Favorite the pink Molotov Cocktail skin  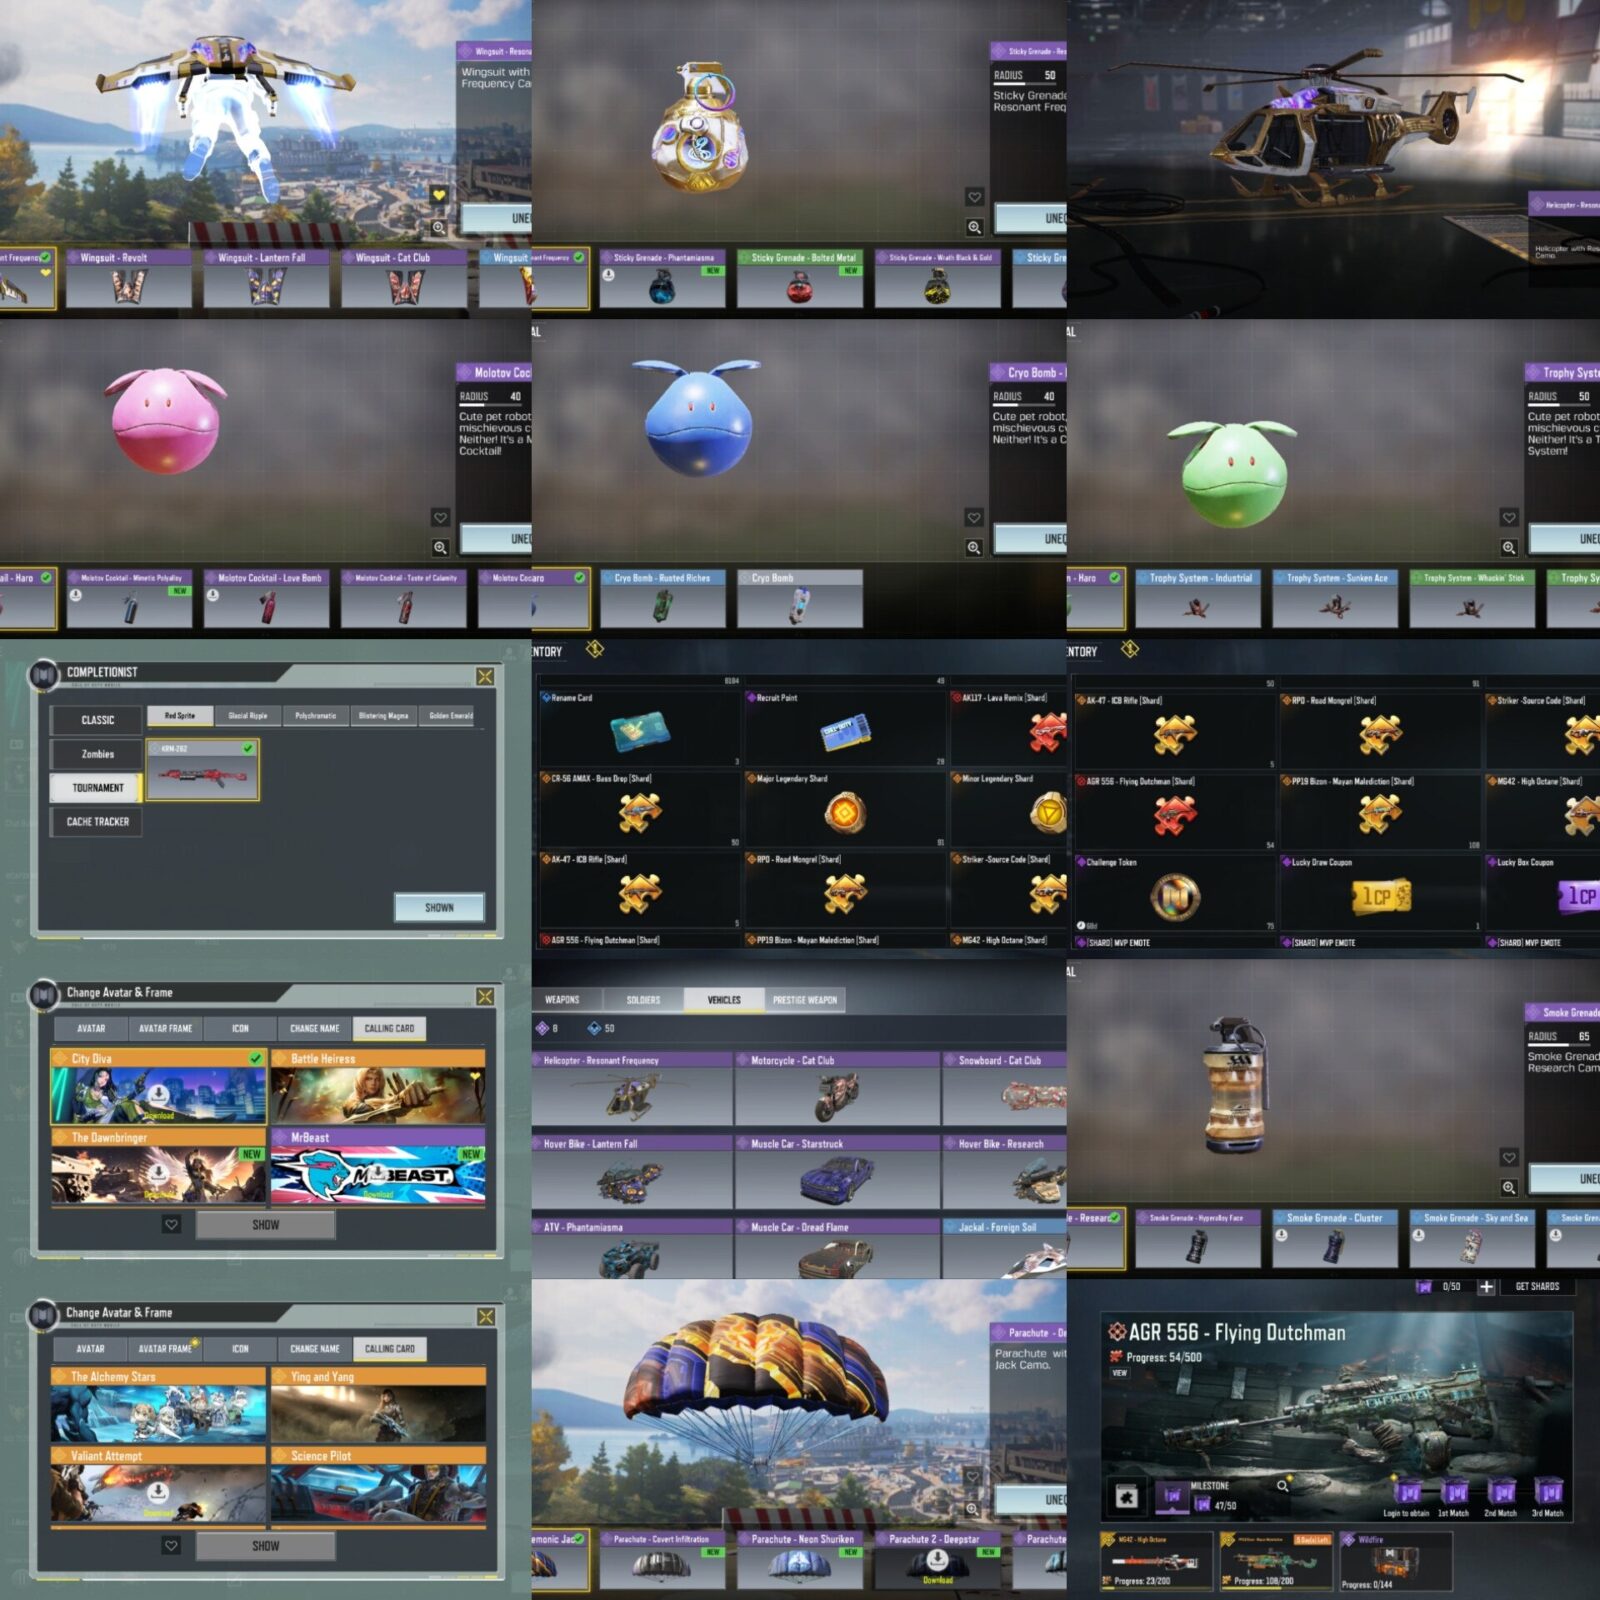(440, 517)
